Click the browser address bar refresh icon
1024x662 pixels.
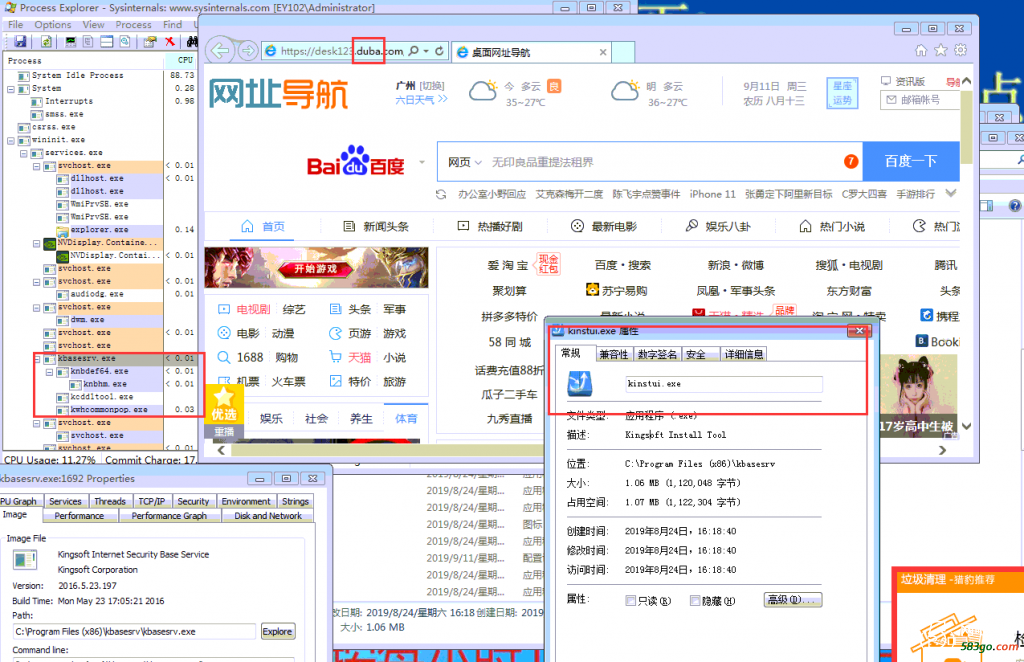tap(438, 51)
